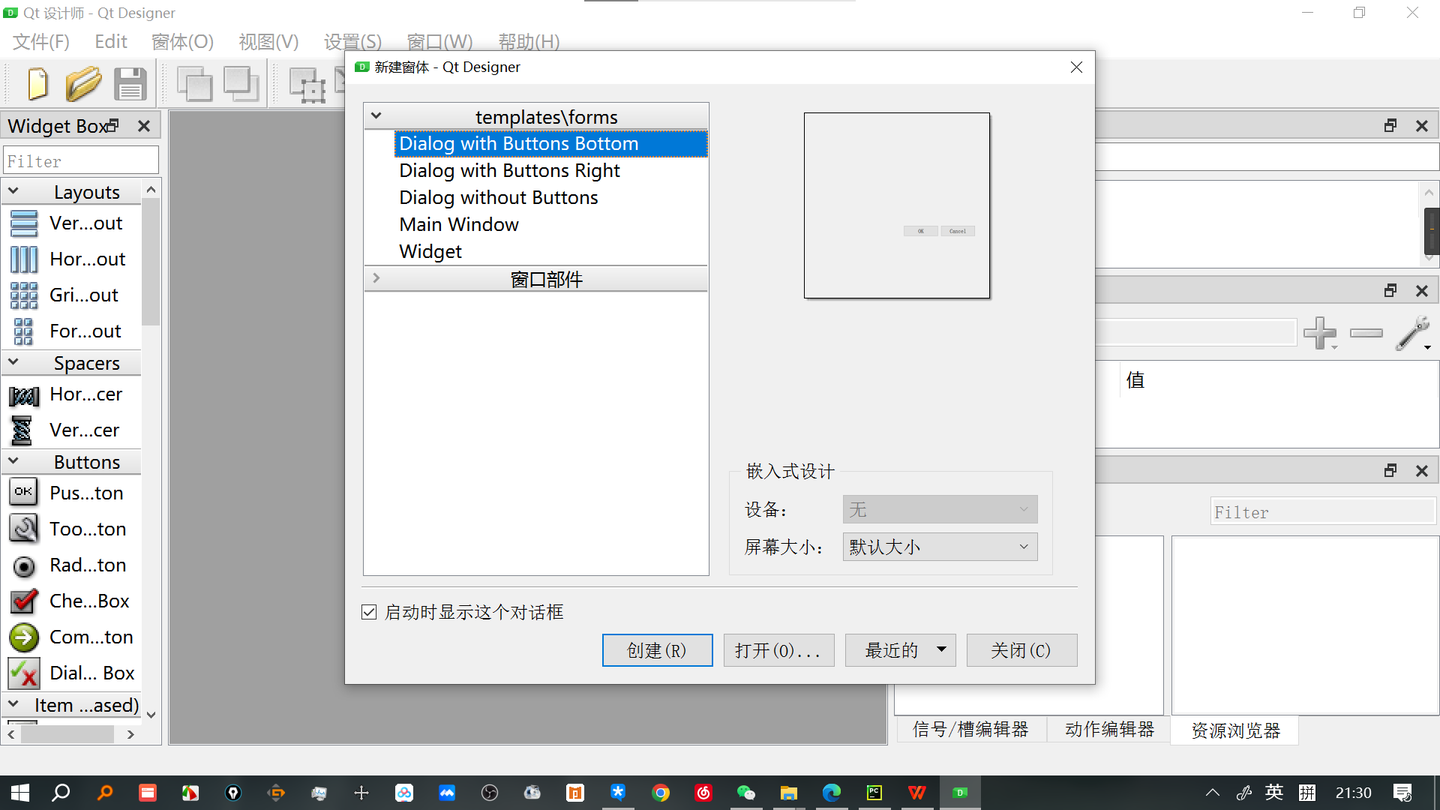This screenshot has width=1440, height=810.
Task: Open the 最近的 dropdown
Action: pos(900,650)
